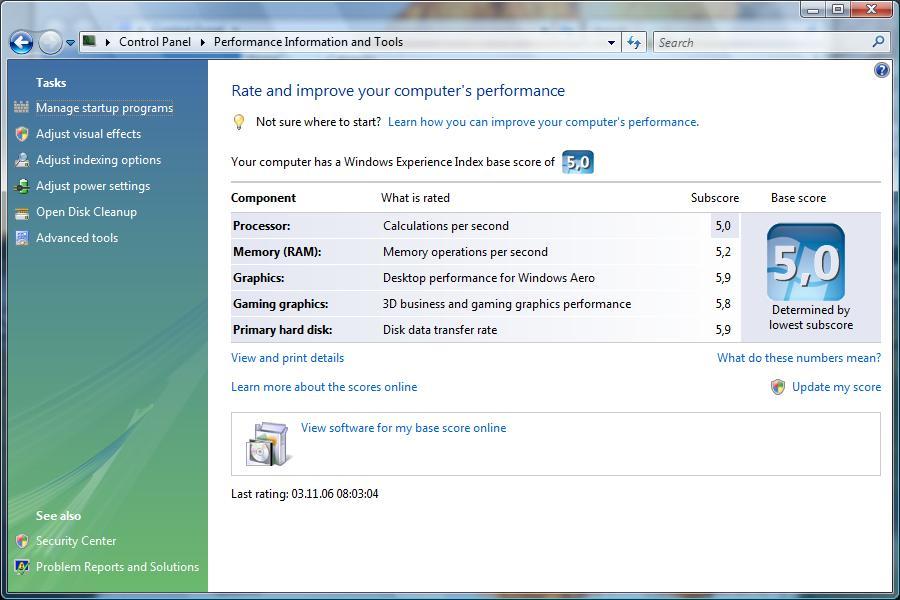Select the Processor row label
Viewport: 900px width, 600px height.
coord(262,226)
